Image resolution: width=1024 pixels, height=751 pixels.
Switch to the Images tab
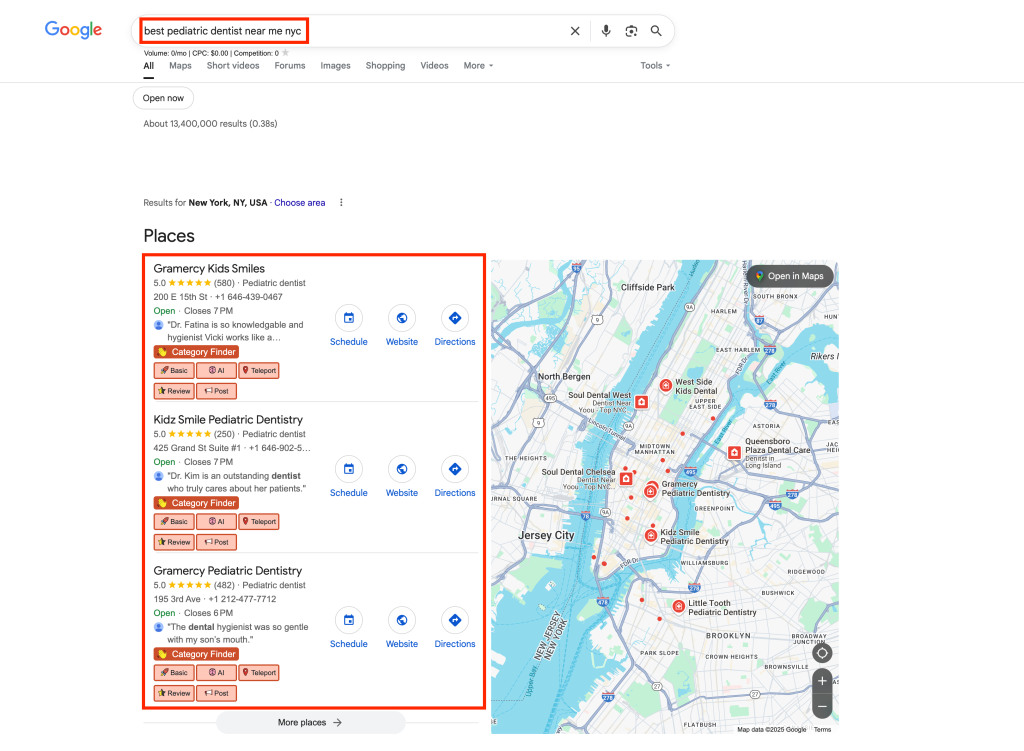coord(336,65)
